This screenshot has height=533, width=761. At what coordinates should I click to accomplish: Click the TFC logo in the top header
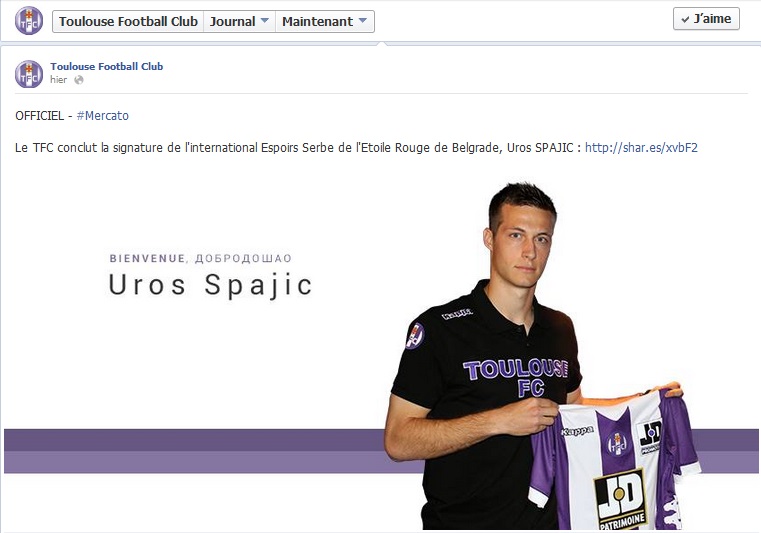(x=29, y=20)
